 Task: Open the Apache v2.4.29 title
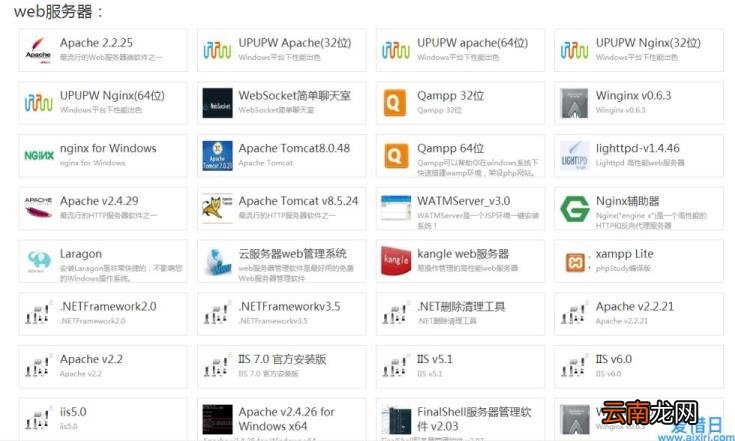(x=99, y=201)
